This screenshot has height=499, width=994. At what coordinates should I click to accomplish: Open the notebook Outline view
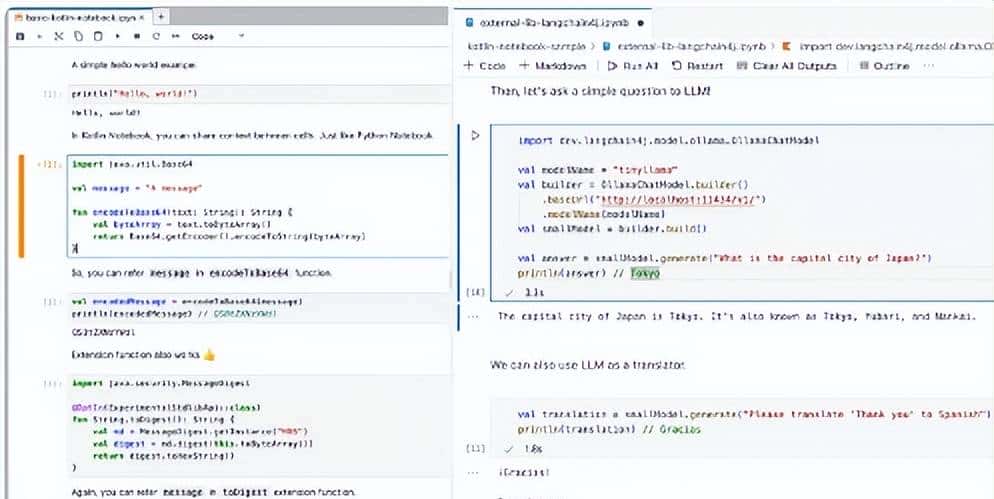pos(884,66)
